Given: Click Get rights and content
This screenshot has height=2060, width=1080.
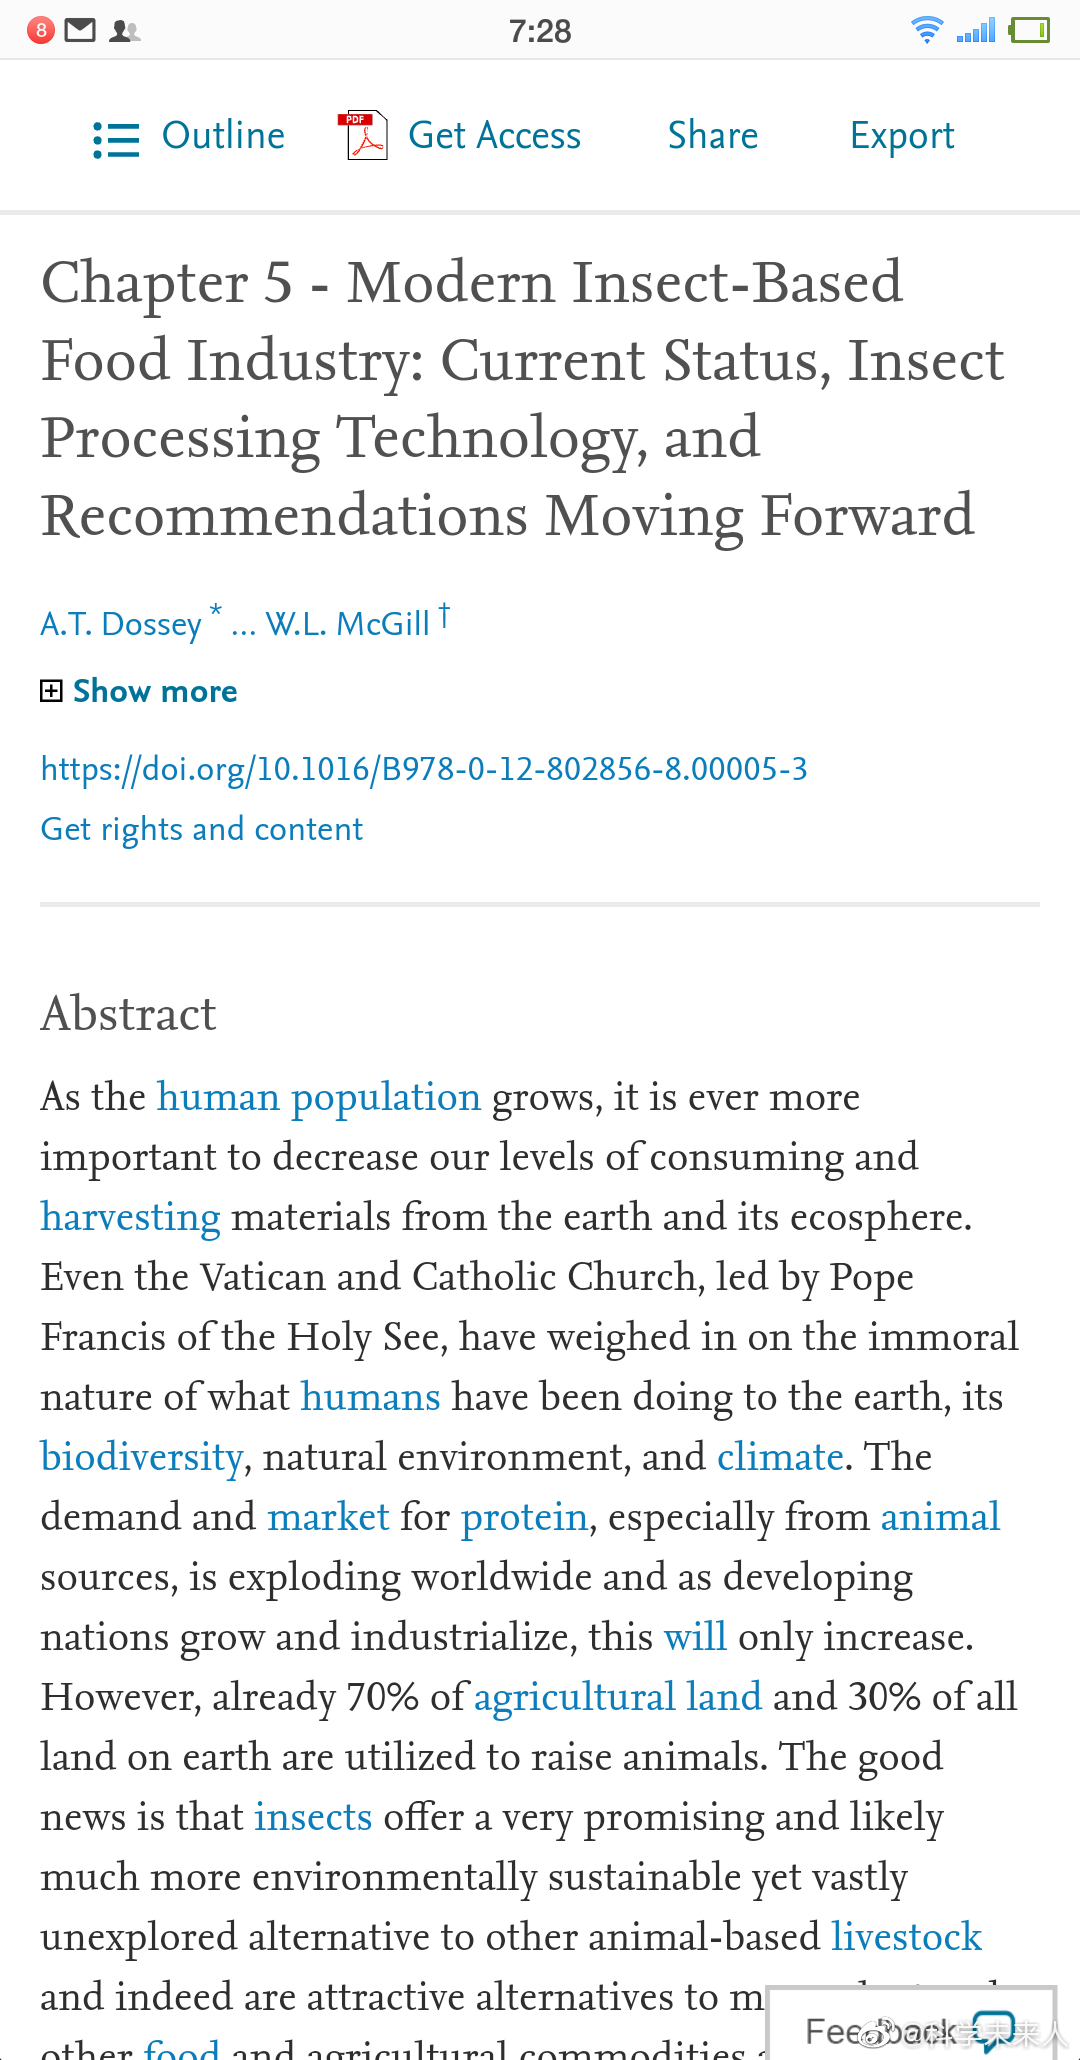Looking at the screenshot, I should [201, 829].
